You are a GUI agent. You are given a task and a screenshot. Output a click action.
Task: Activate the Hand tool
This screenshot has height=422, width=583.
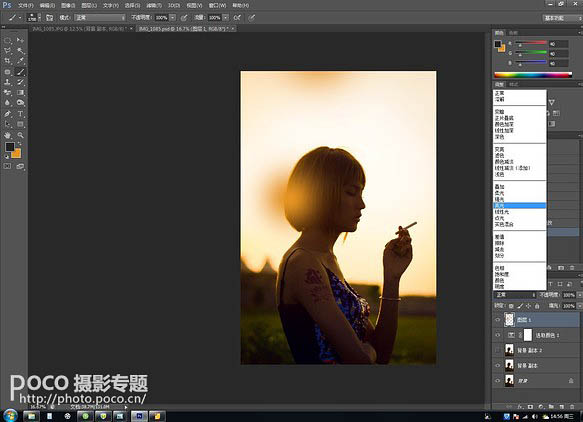[x=7, y=135]
